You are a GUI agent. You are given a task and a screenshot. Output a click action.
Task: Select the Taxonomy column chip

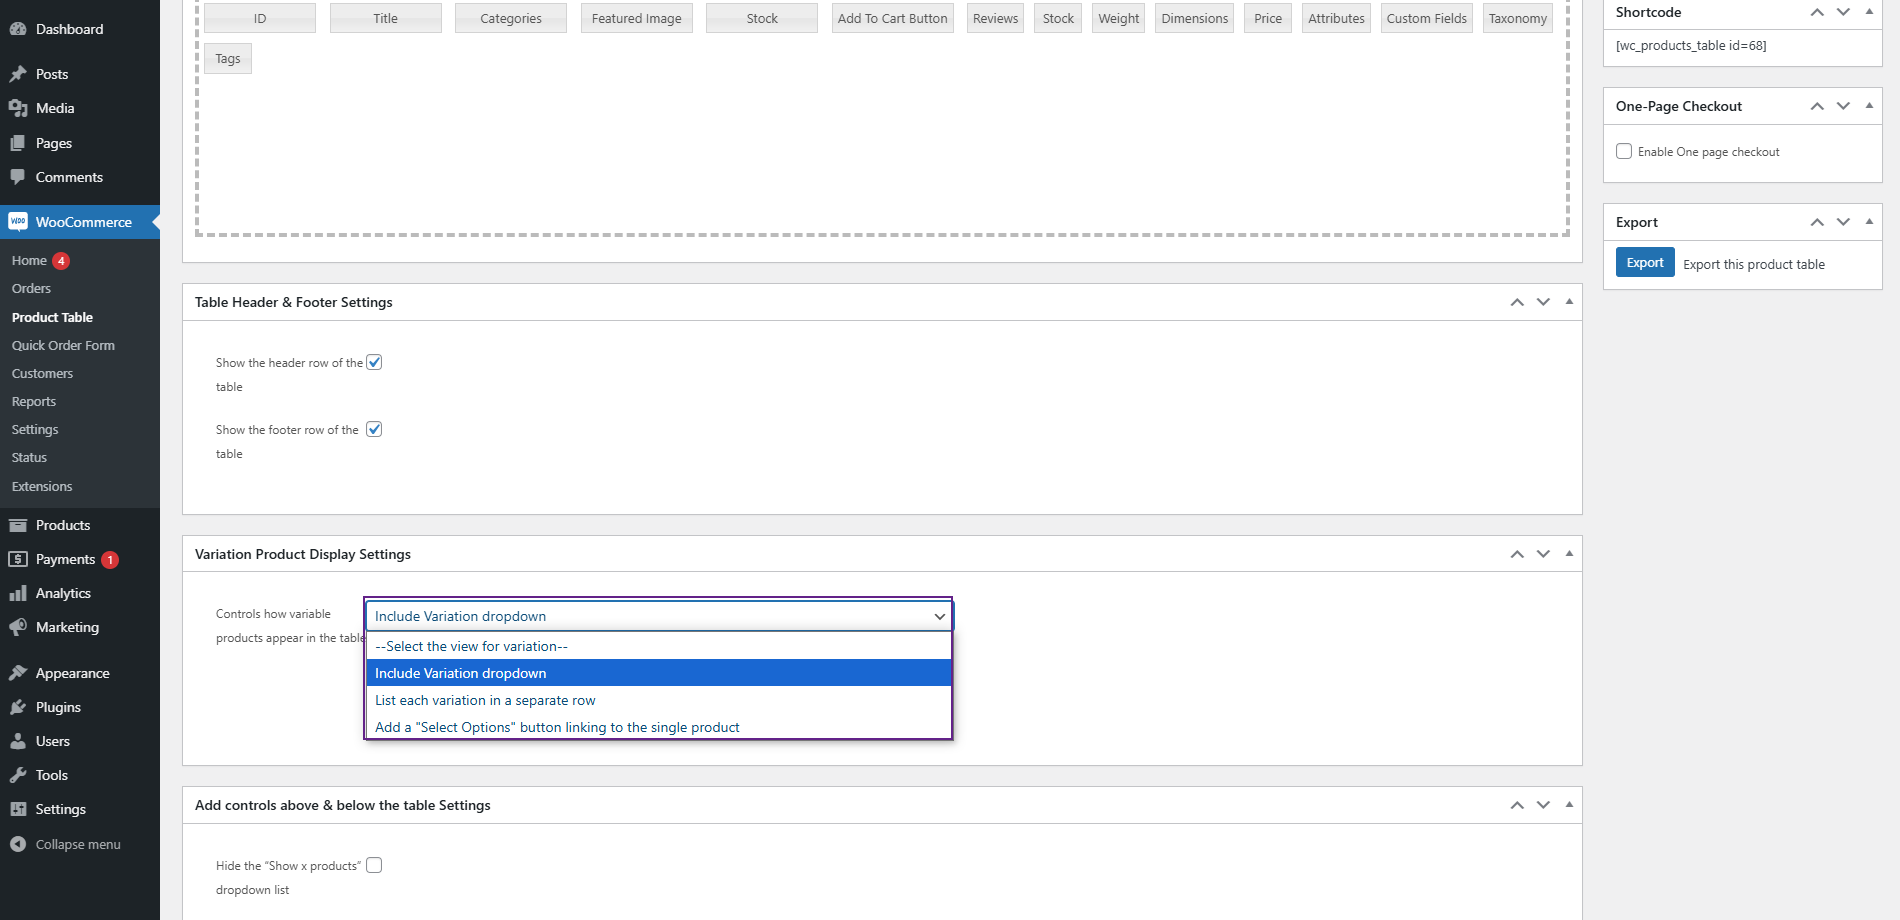coord(1518,18)
